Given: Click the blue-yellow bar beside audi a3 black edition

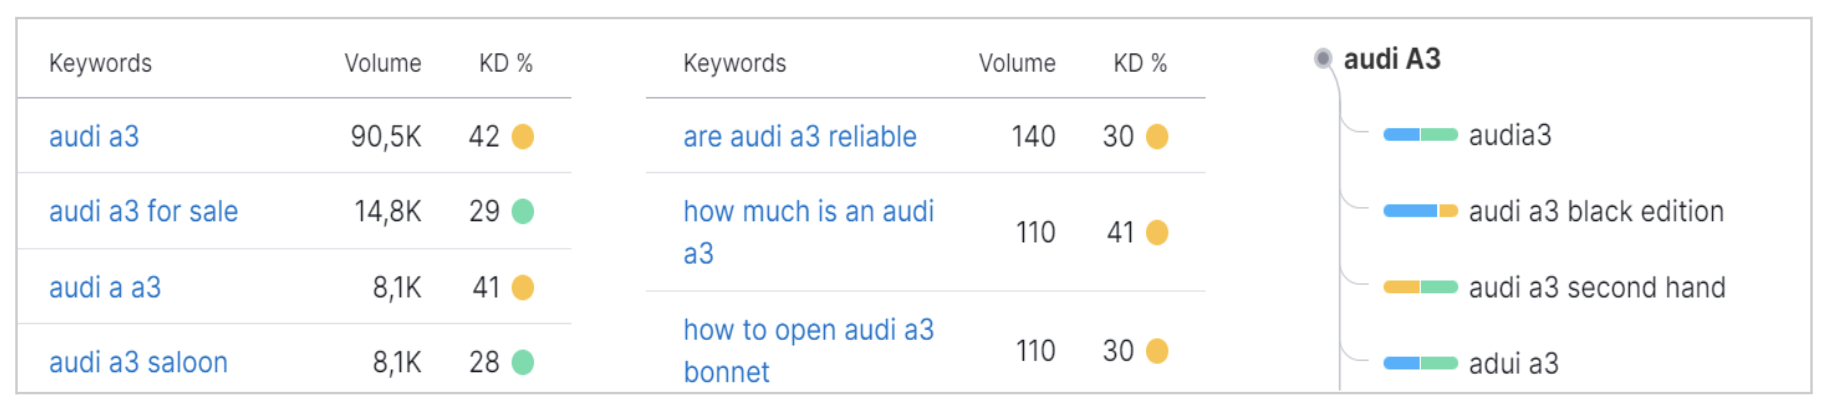Looking at the screenshot, I should [x=1420, y=211].
